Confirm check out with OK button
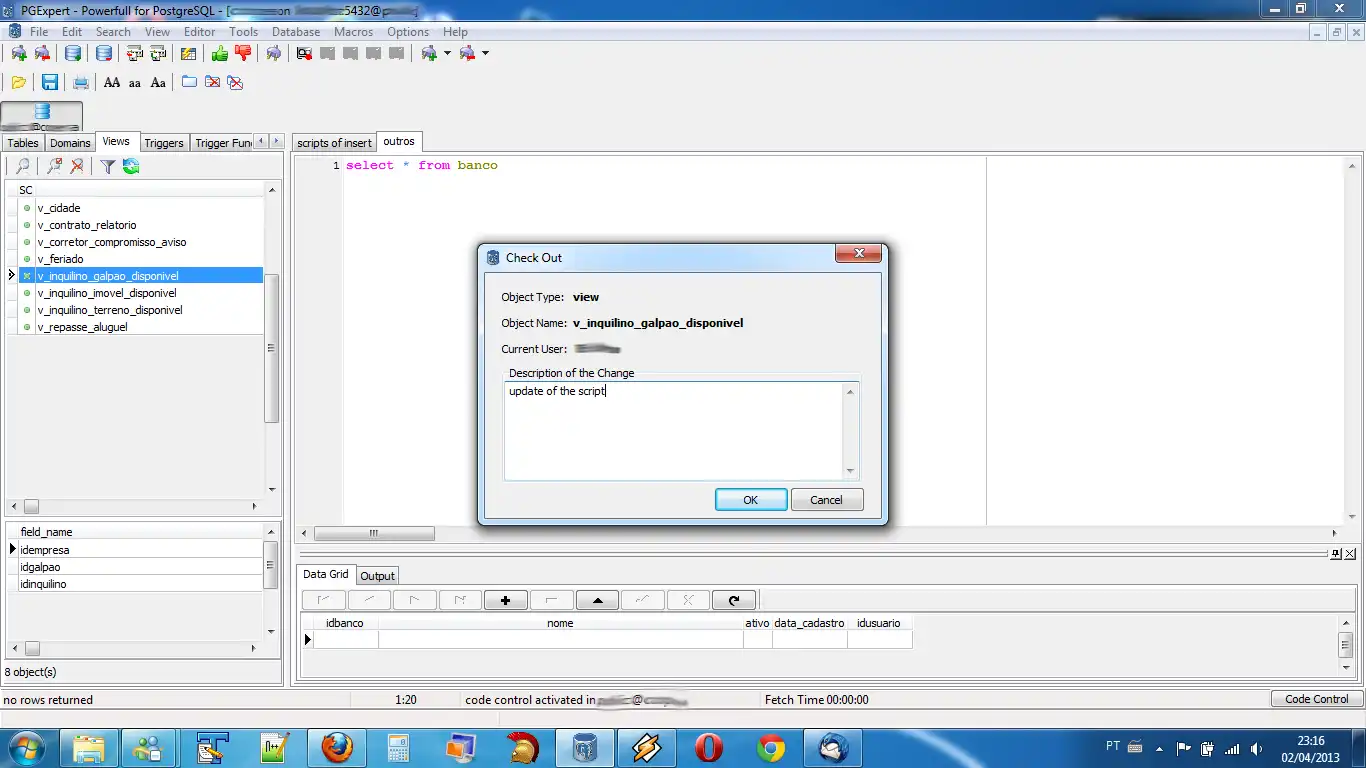1366x768 pixels. point(751,500)
